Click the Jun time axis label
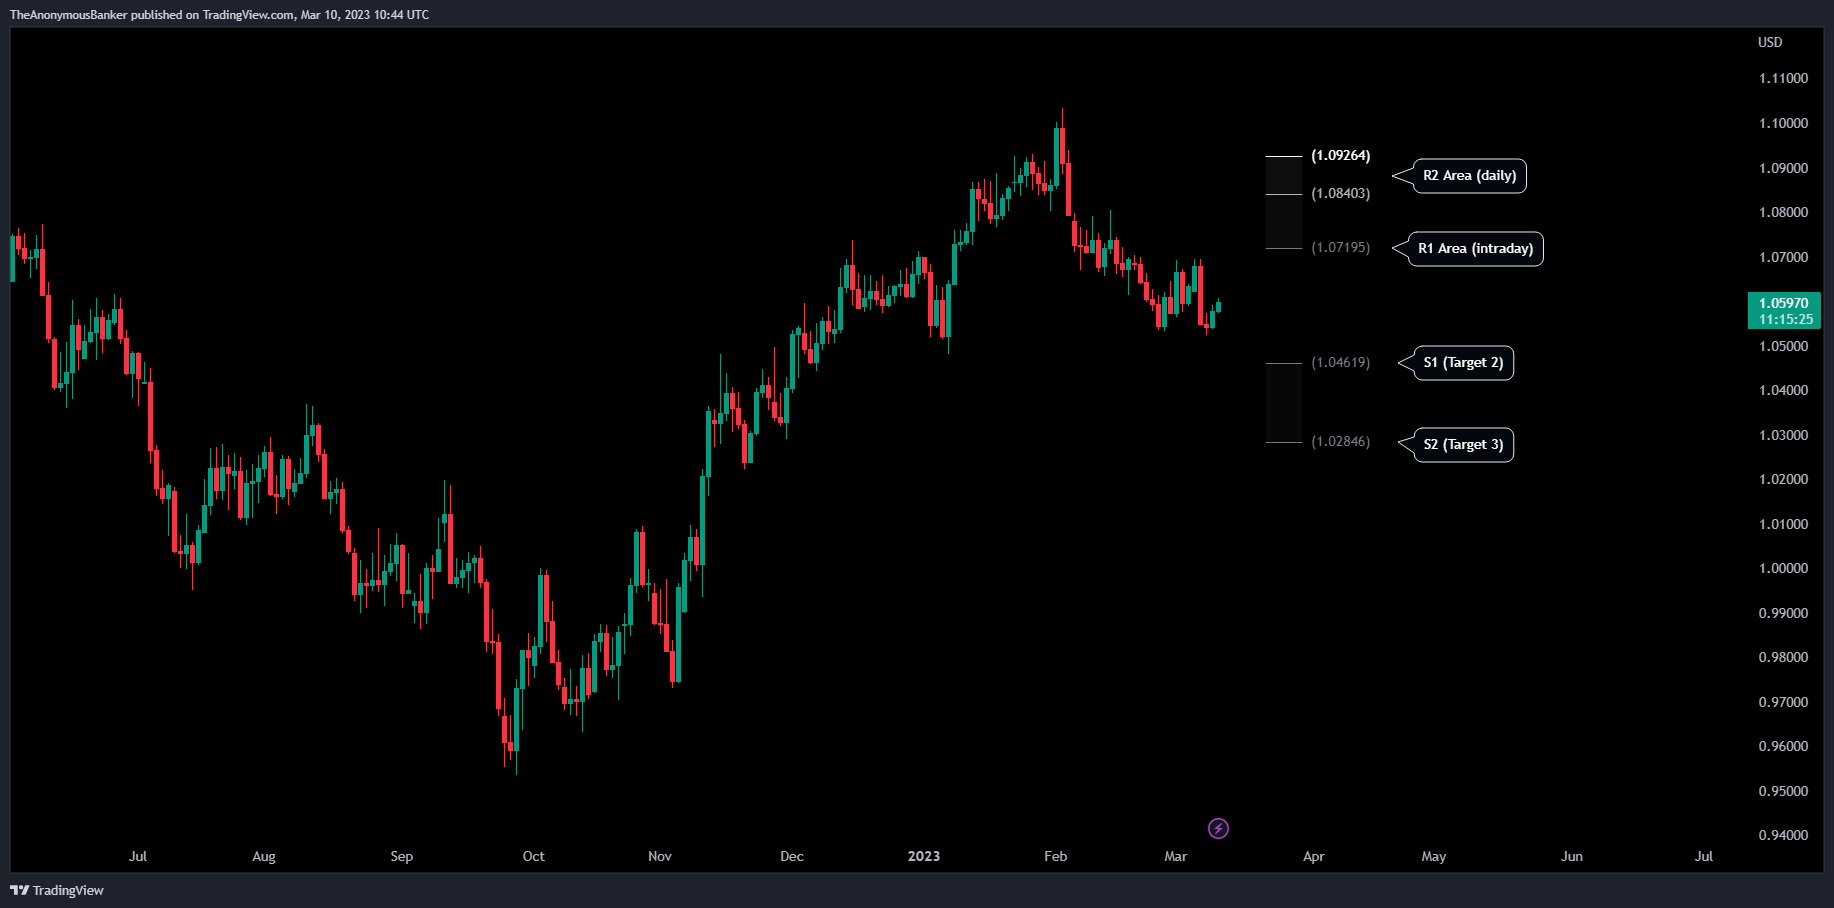The image size is (1834, 908). (1572, 856)
